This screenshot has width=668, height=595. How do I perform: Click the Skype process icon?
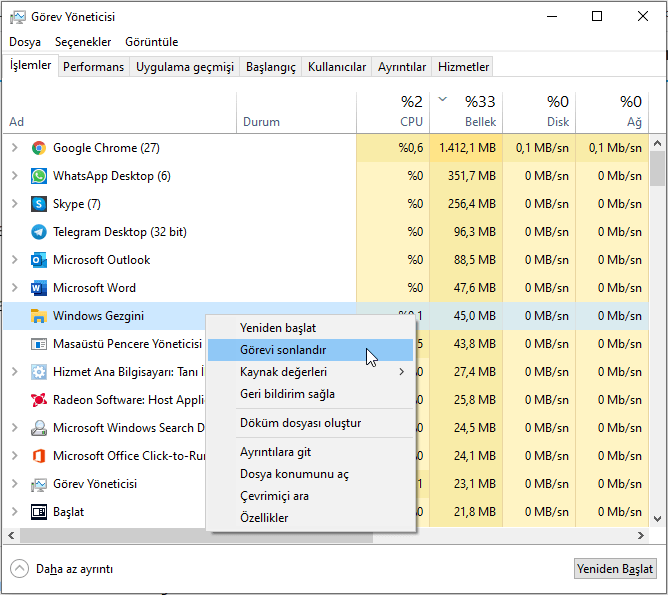[39, 204]
